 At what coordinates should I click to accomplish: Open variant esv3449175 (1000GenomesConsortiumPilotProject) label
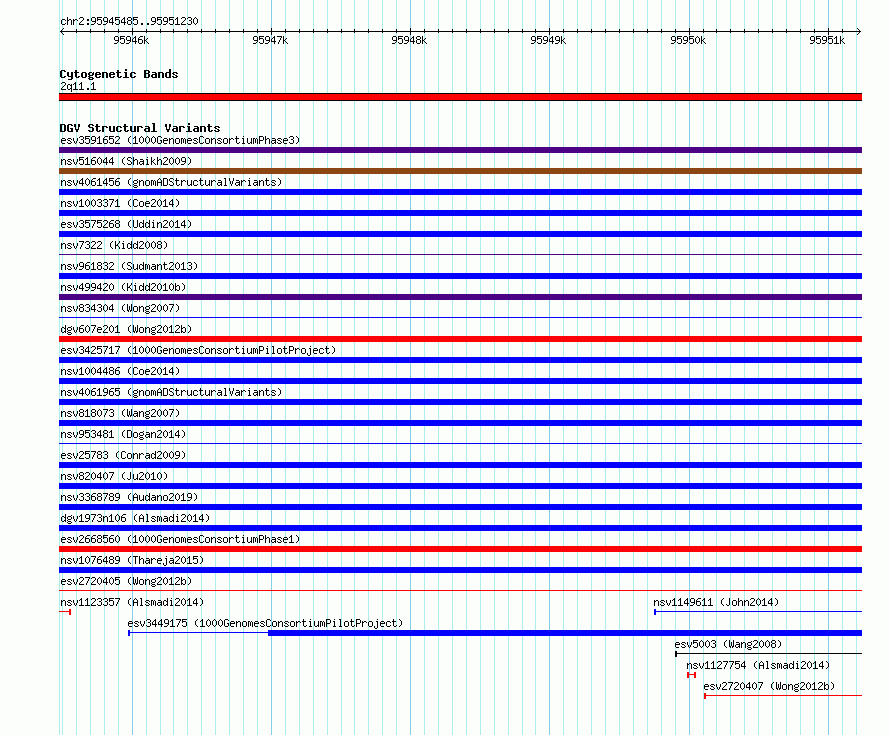(265, 623)
